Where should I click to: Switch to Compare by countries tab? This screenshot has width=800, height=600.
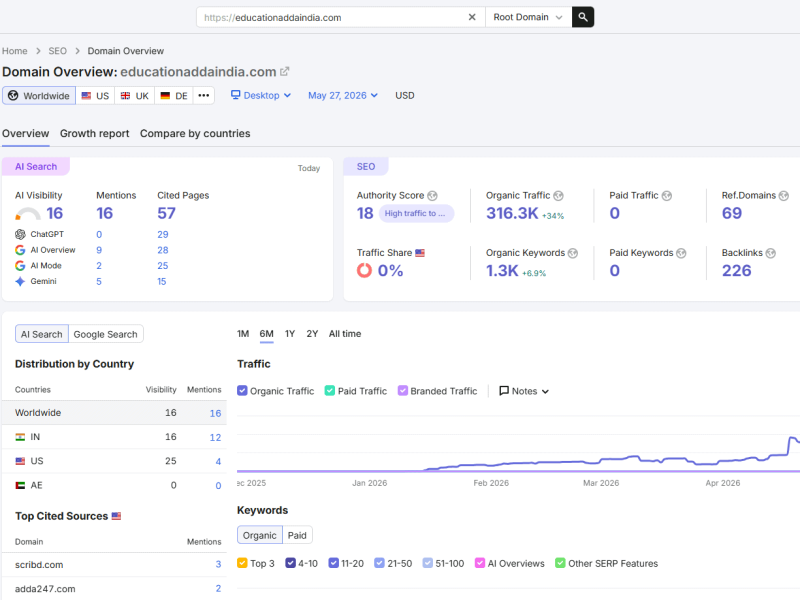195,134
